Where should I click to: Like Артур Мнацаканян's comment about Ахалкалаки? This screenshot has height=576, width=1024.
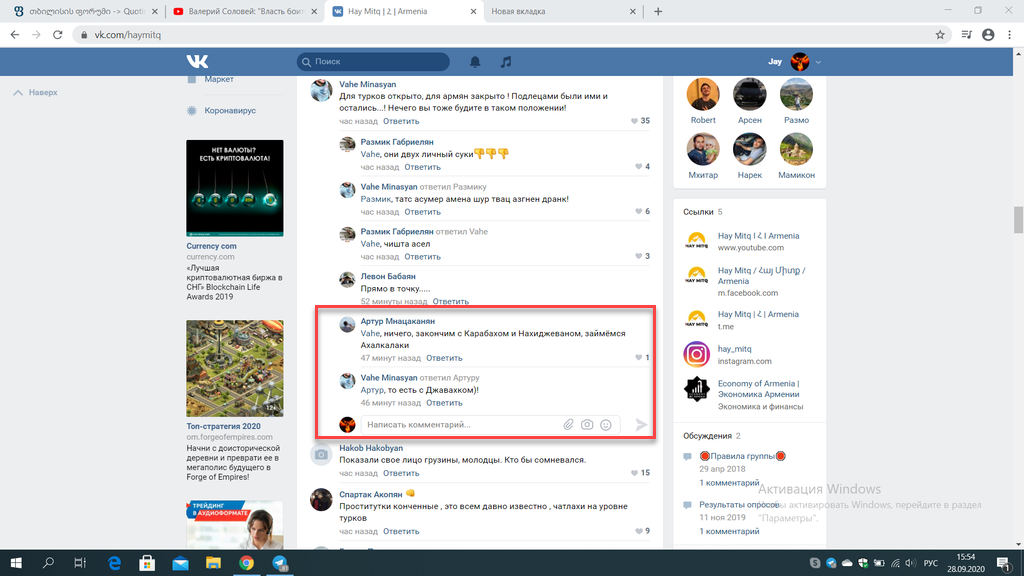[x=638, y=358]
